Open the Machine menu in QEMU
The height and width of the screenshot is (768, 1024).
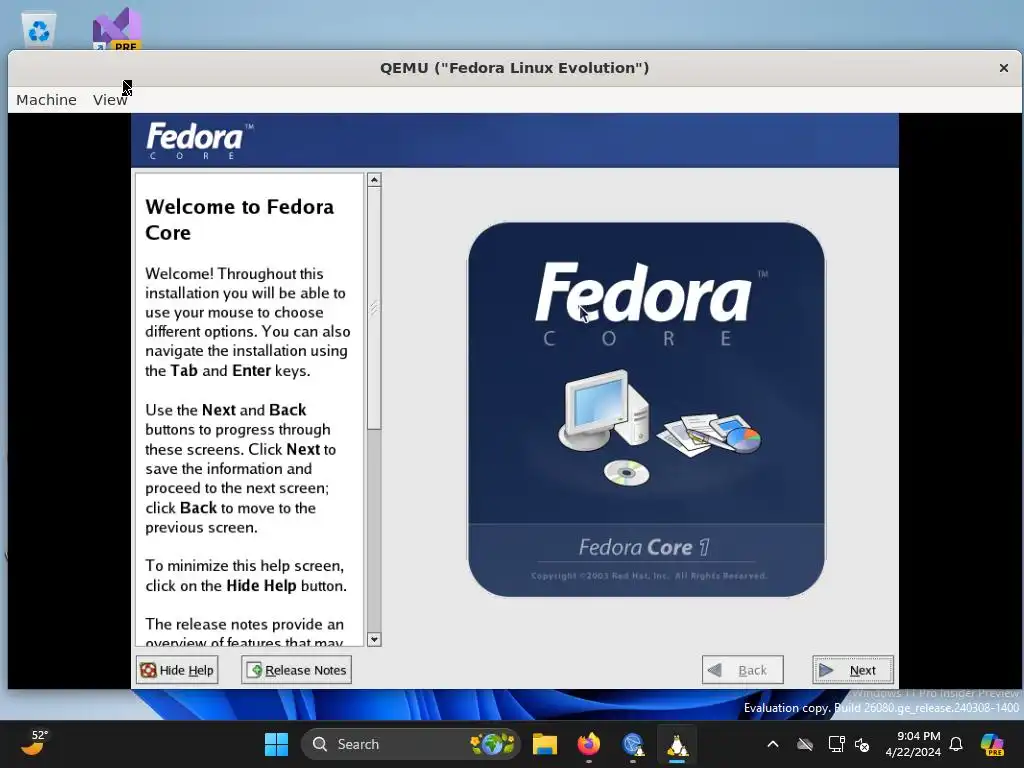pyautogui.click(x=46, y=100)
